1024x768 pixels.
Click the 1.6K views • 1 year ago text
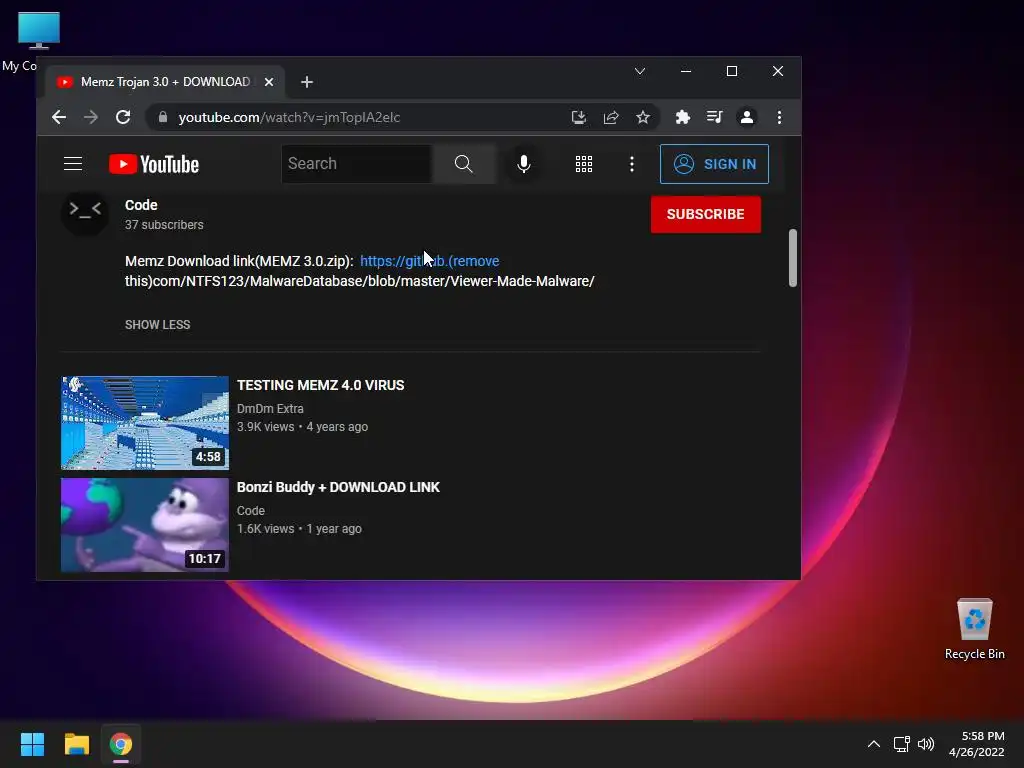tap(299, 529)
